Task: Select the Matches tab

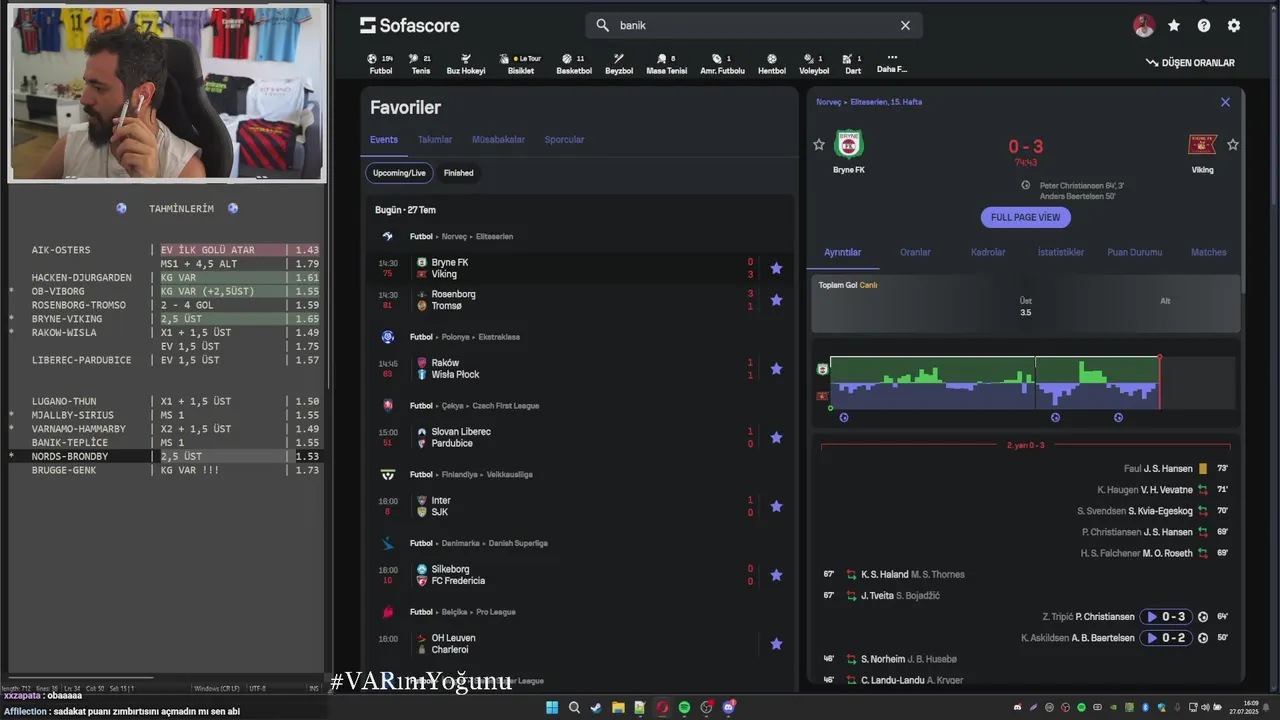Action: coord(1208,253)
